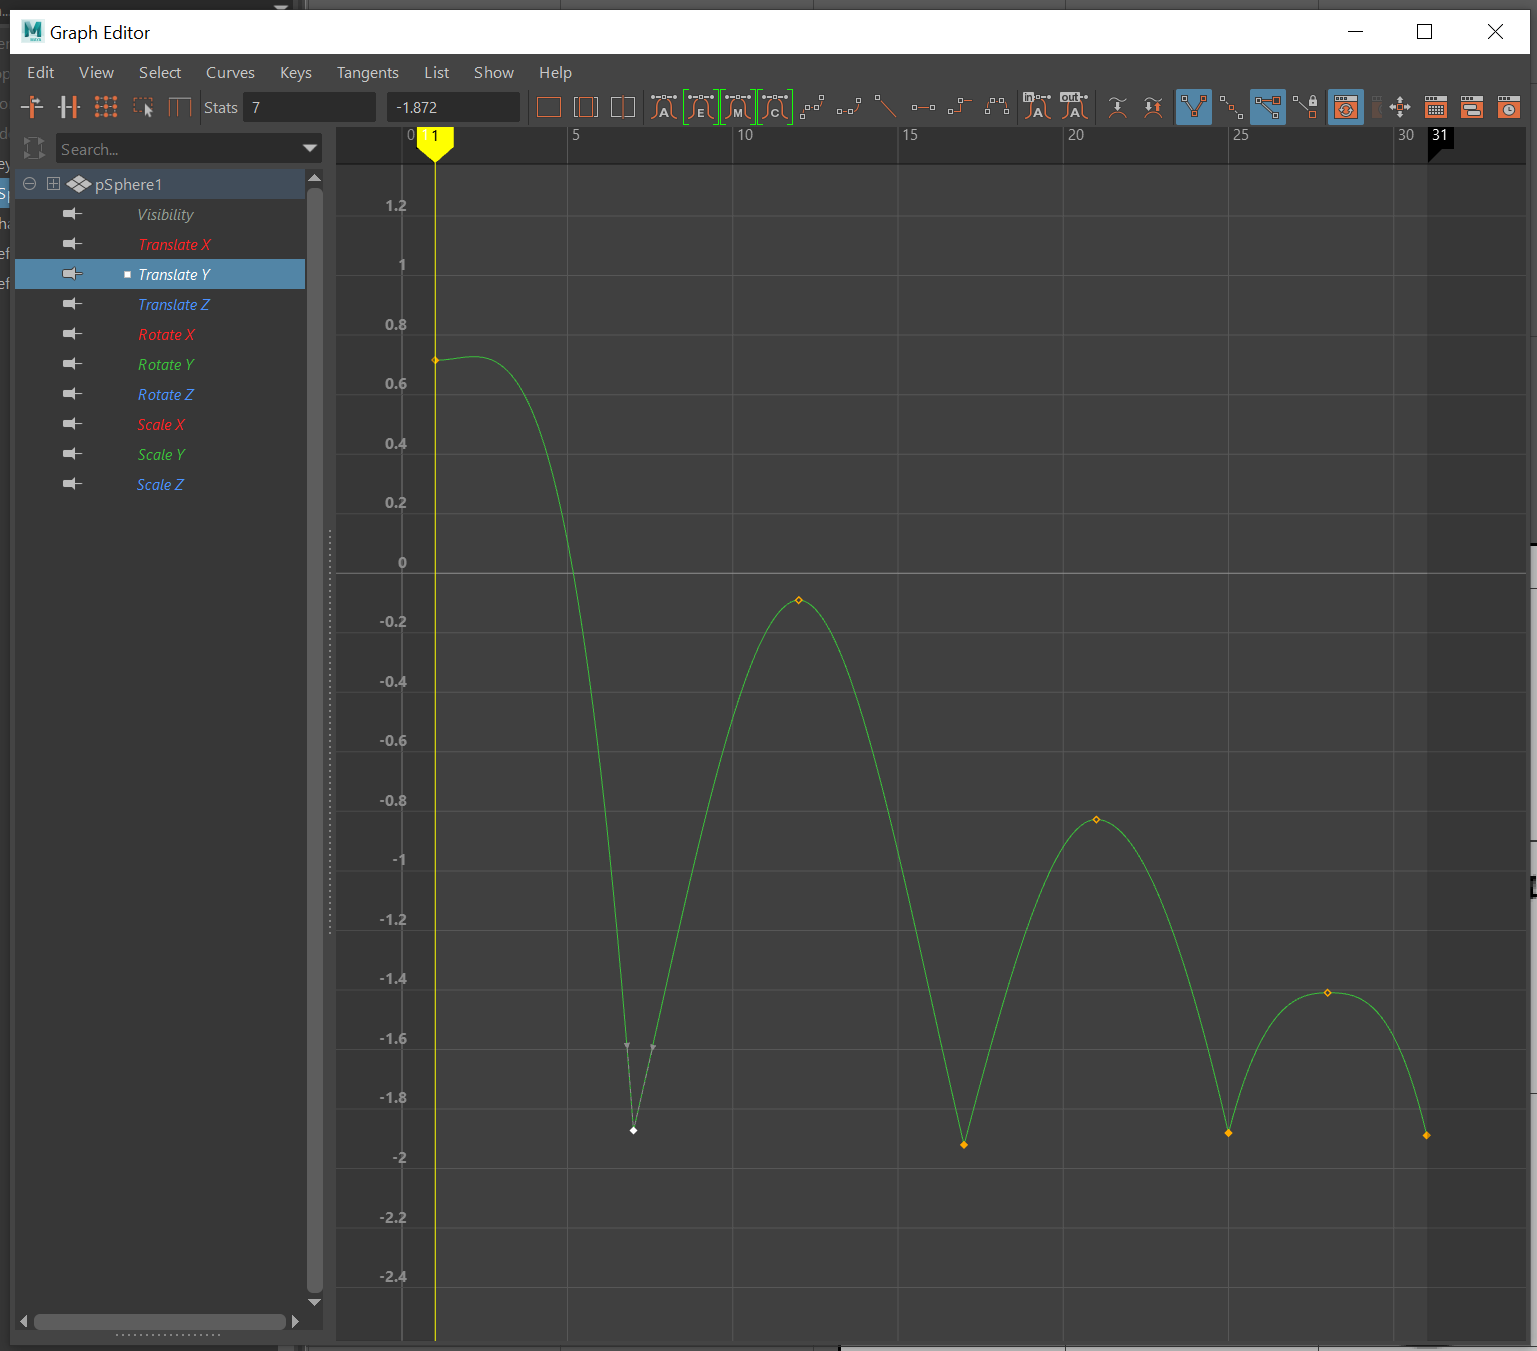Click the Frame All icon

pos(549,107)
